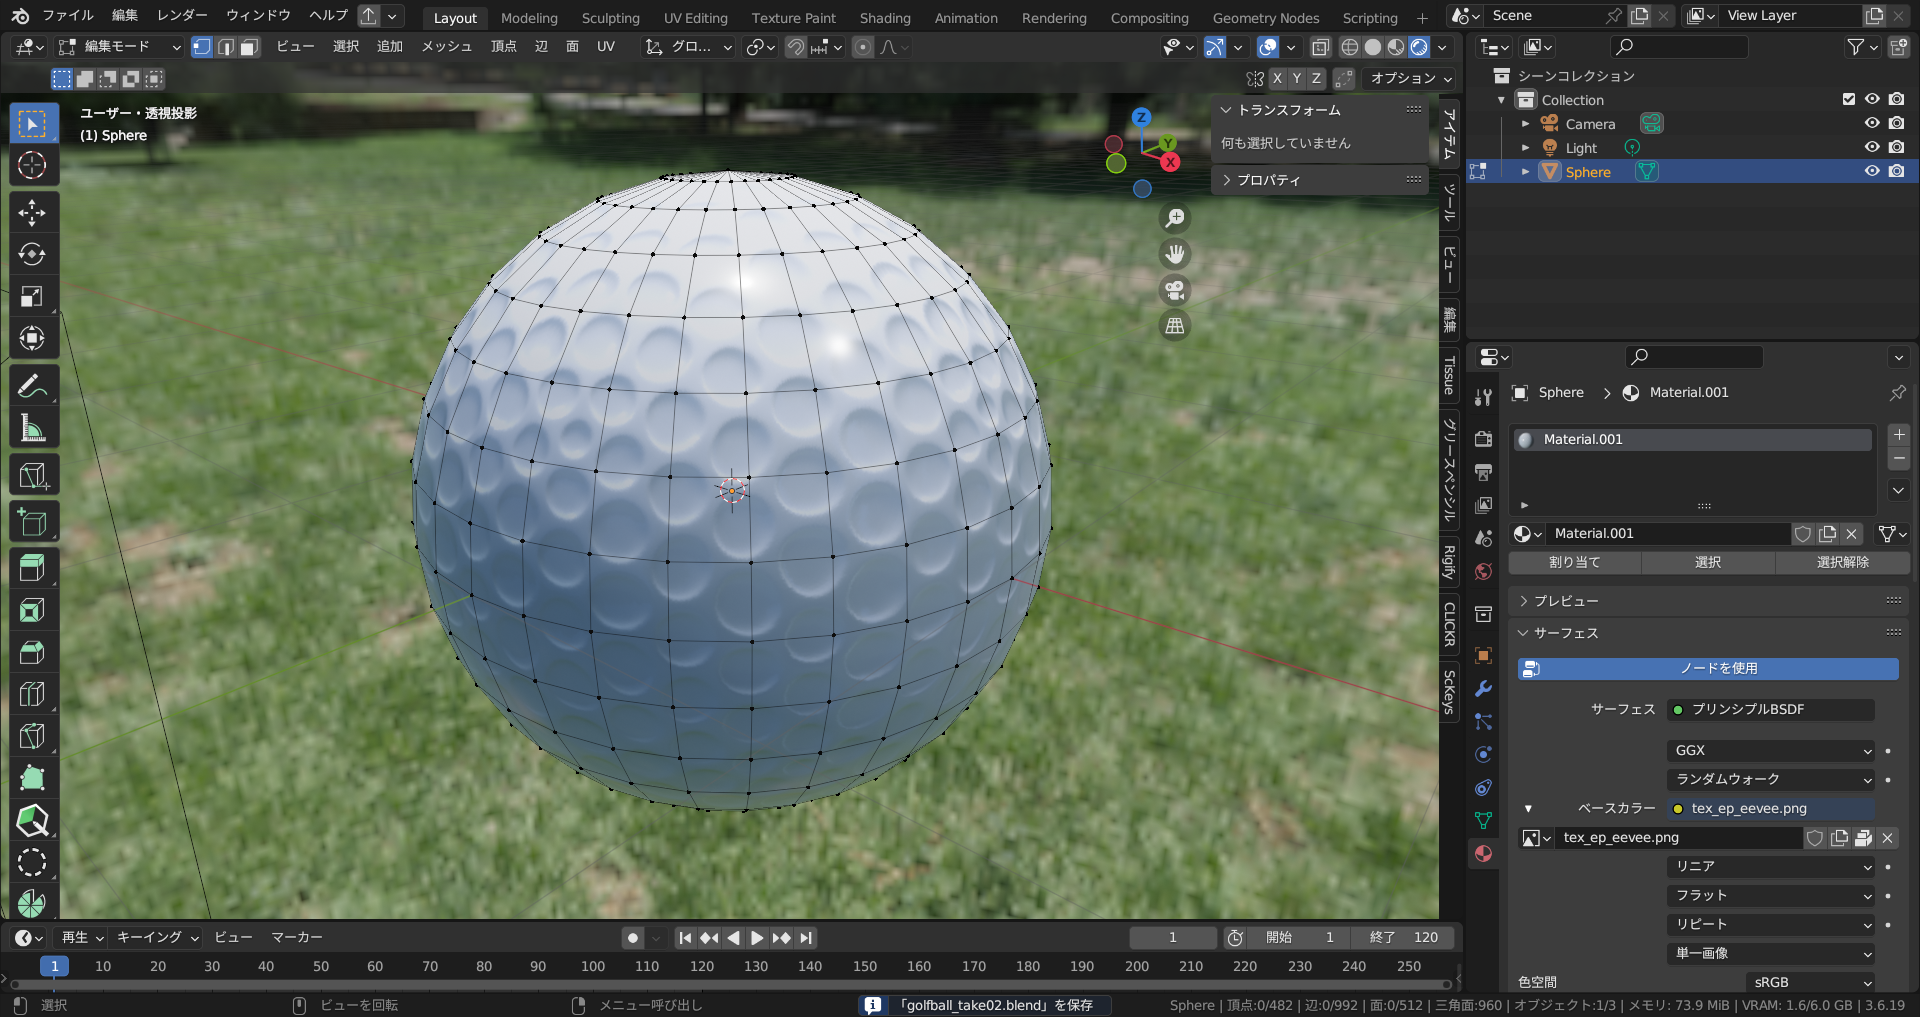Enable X axis mirror in the header
Viewport: 1920px width, 1017px height.
[x=1277, y=78]
